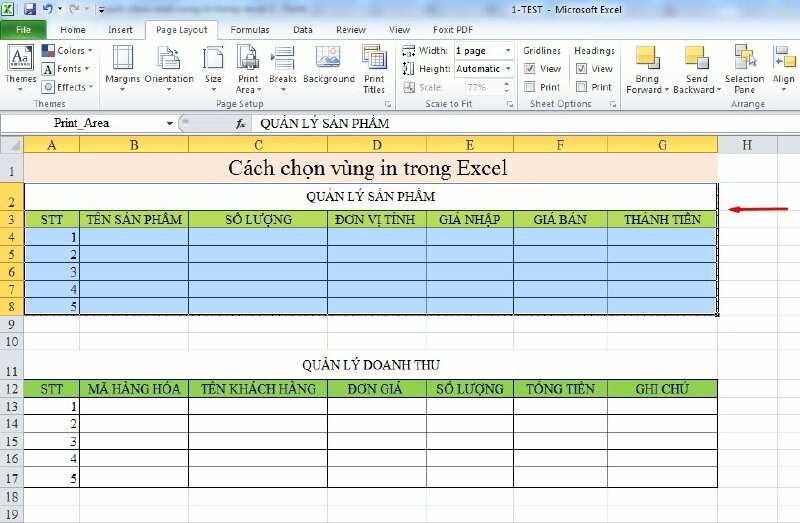The image size is (800, 523).
Task: Toggle Headings View checkbox
Action: (x=581, y=68)
